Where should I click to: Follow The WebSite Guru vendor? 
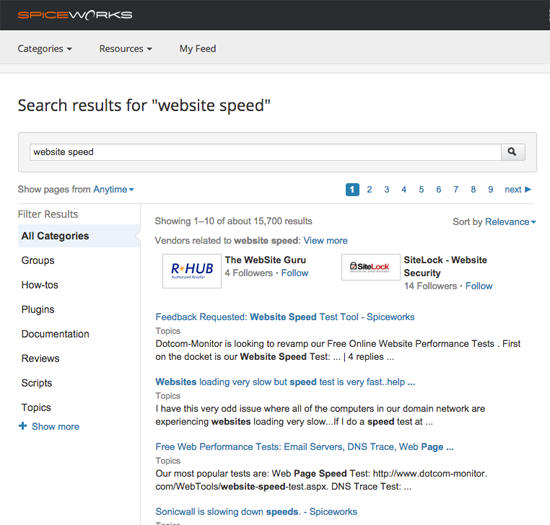(x=295, y=273)
